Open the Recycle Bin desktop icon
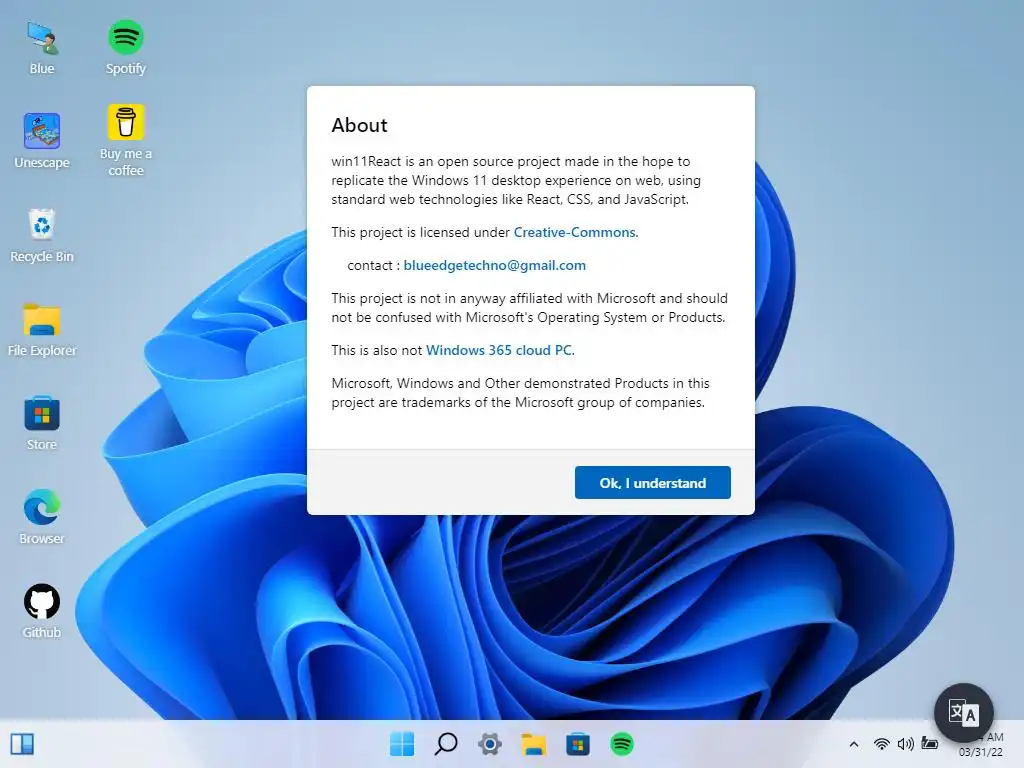 click(42, 235)
